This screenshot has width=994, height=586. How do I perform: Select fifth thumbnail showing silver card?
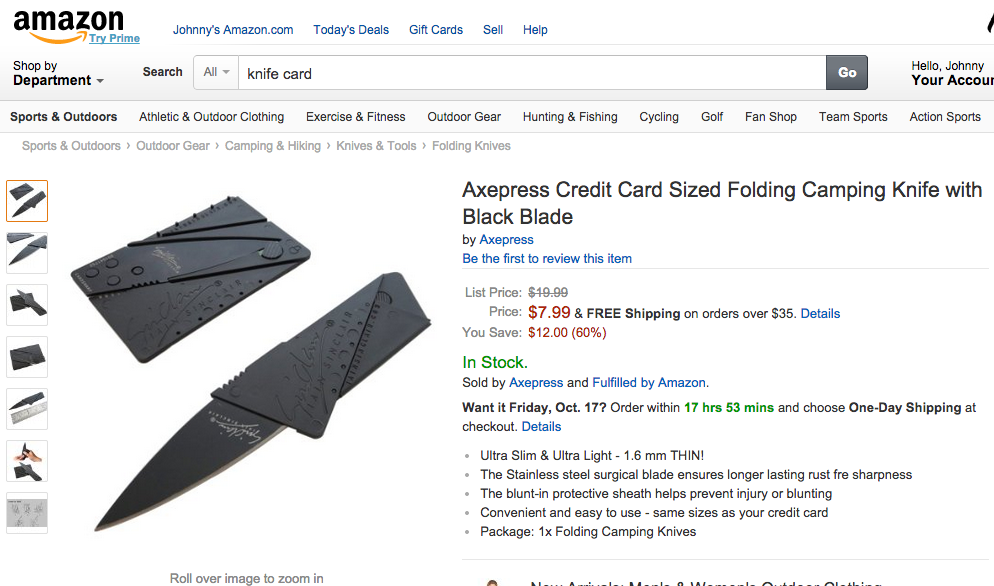[27, 409]
